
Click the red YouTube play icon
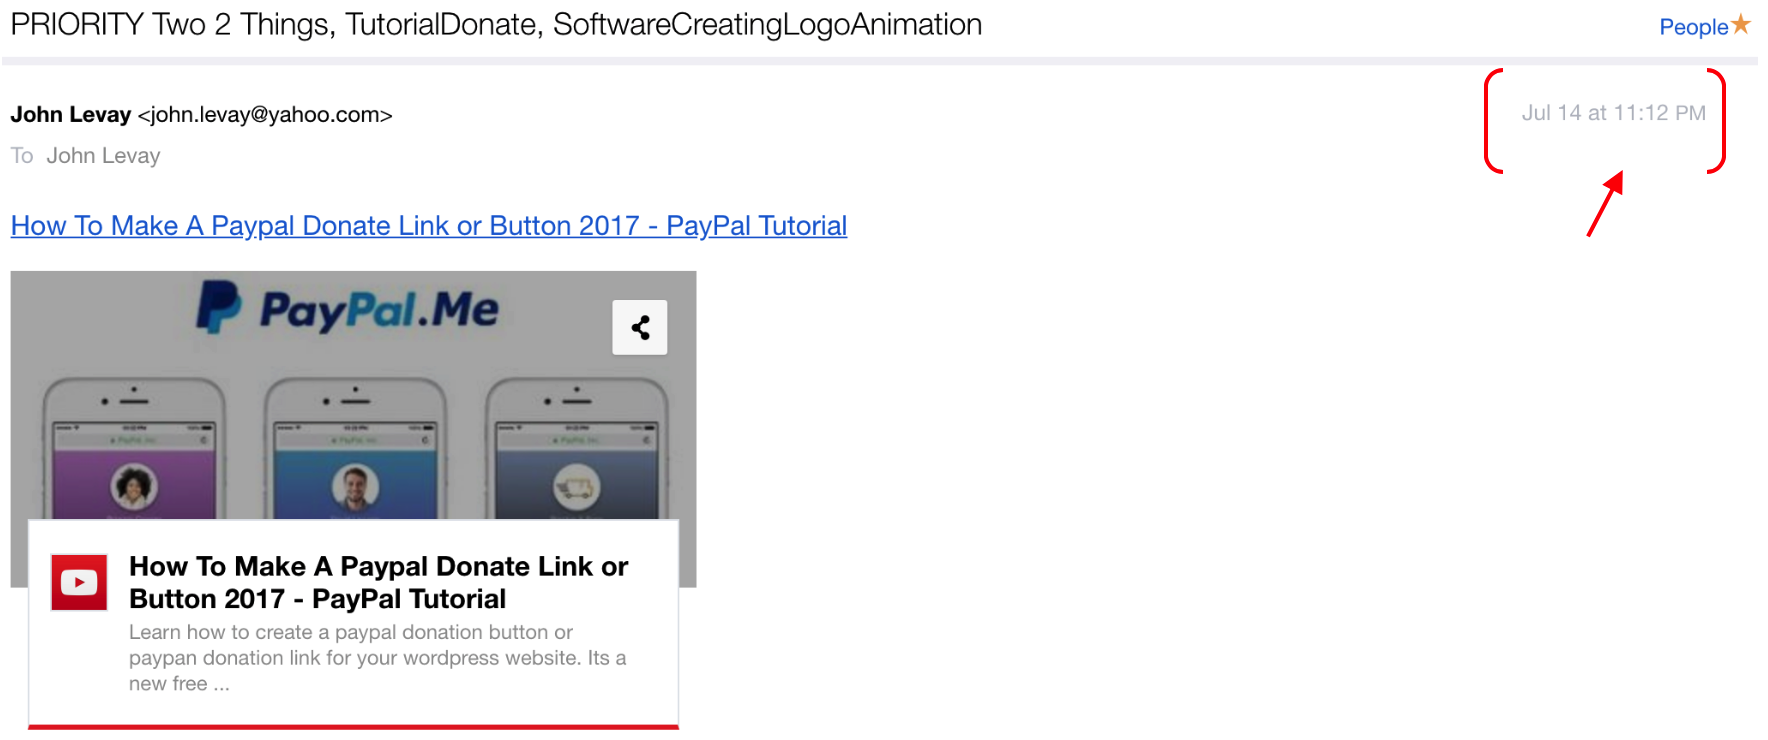pos(79,582)
